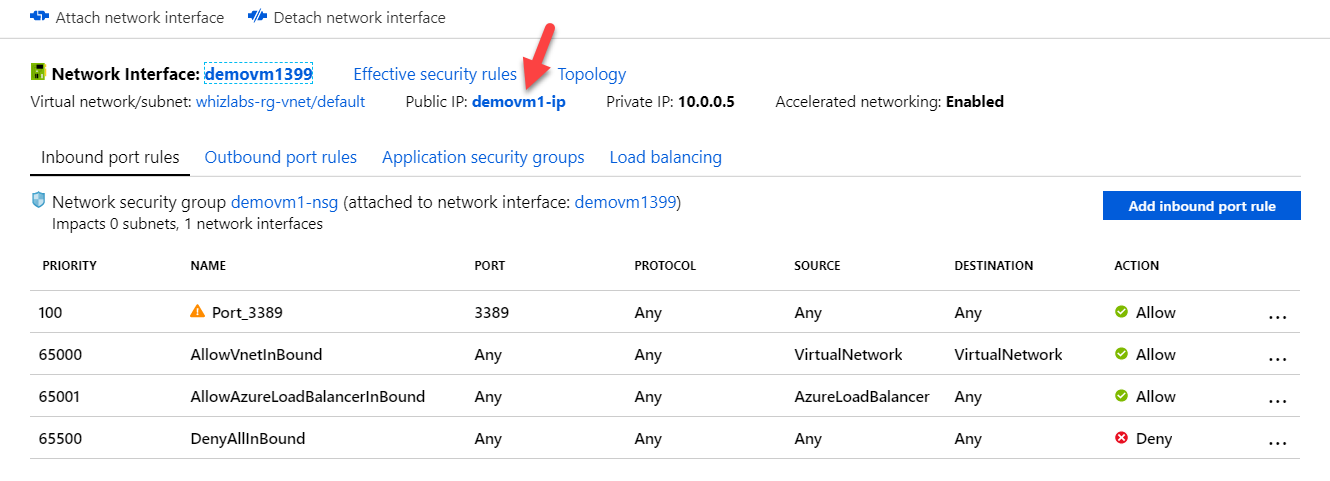Open the demovm1-nsg security group link
The width and height of the screenshot is (1330, 481).
[285, 202]
